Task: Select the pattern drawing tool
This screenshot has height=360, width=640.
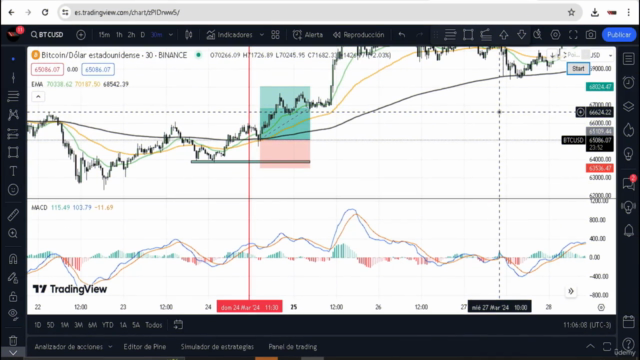Action: pos(13,115)
